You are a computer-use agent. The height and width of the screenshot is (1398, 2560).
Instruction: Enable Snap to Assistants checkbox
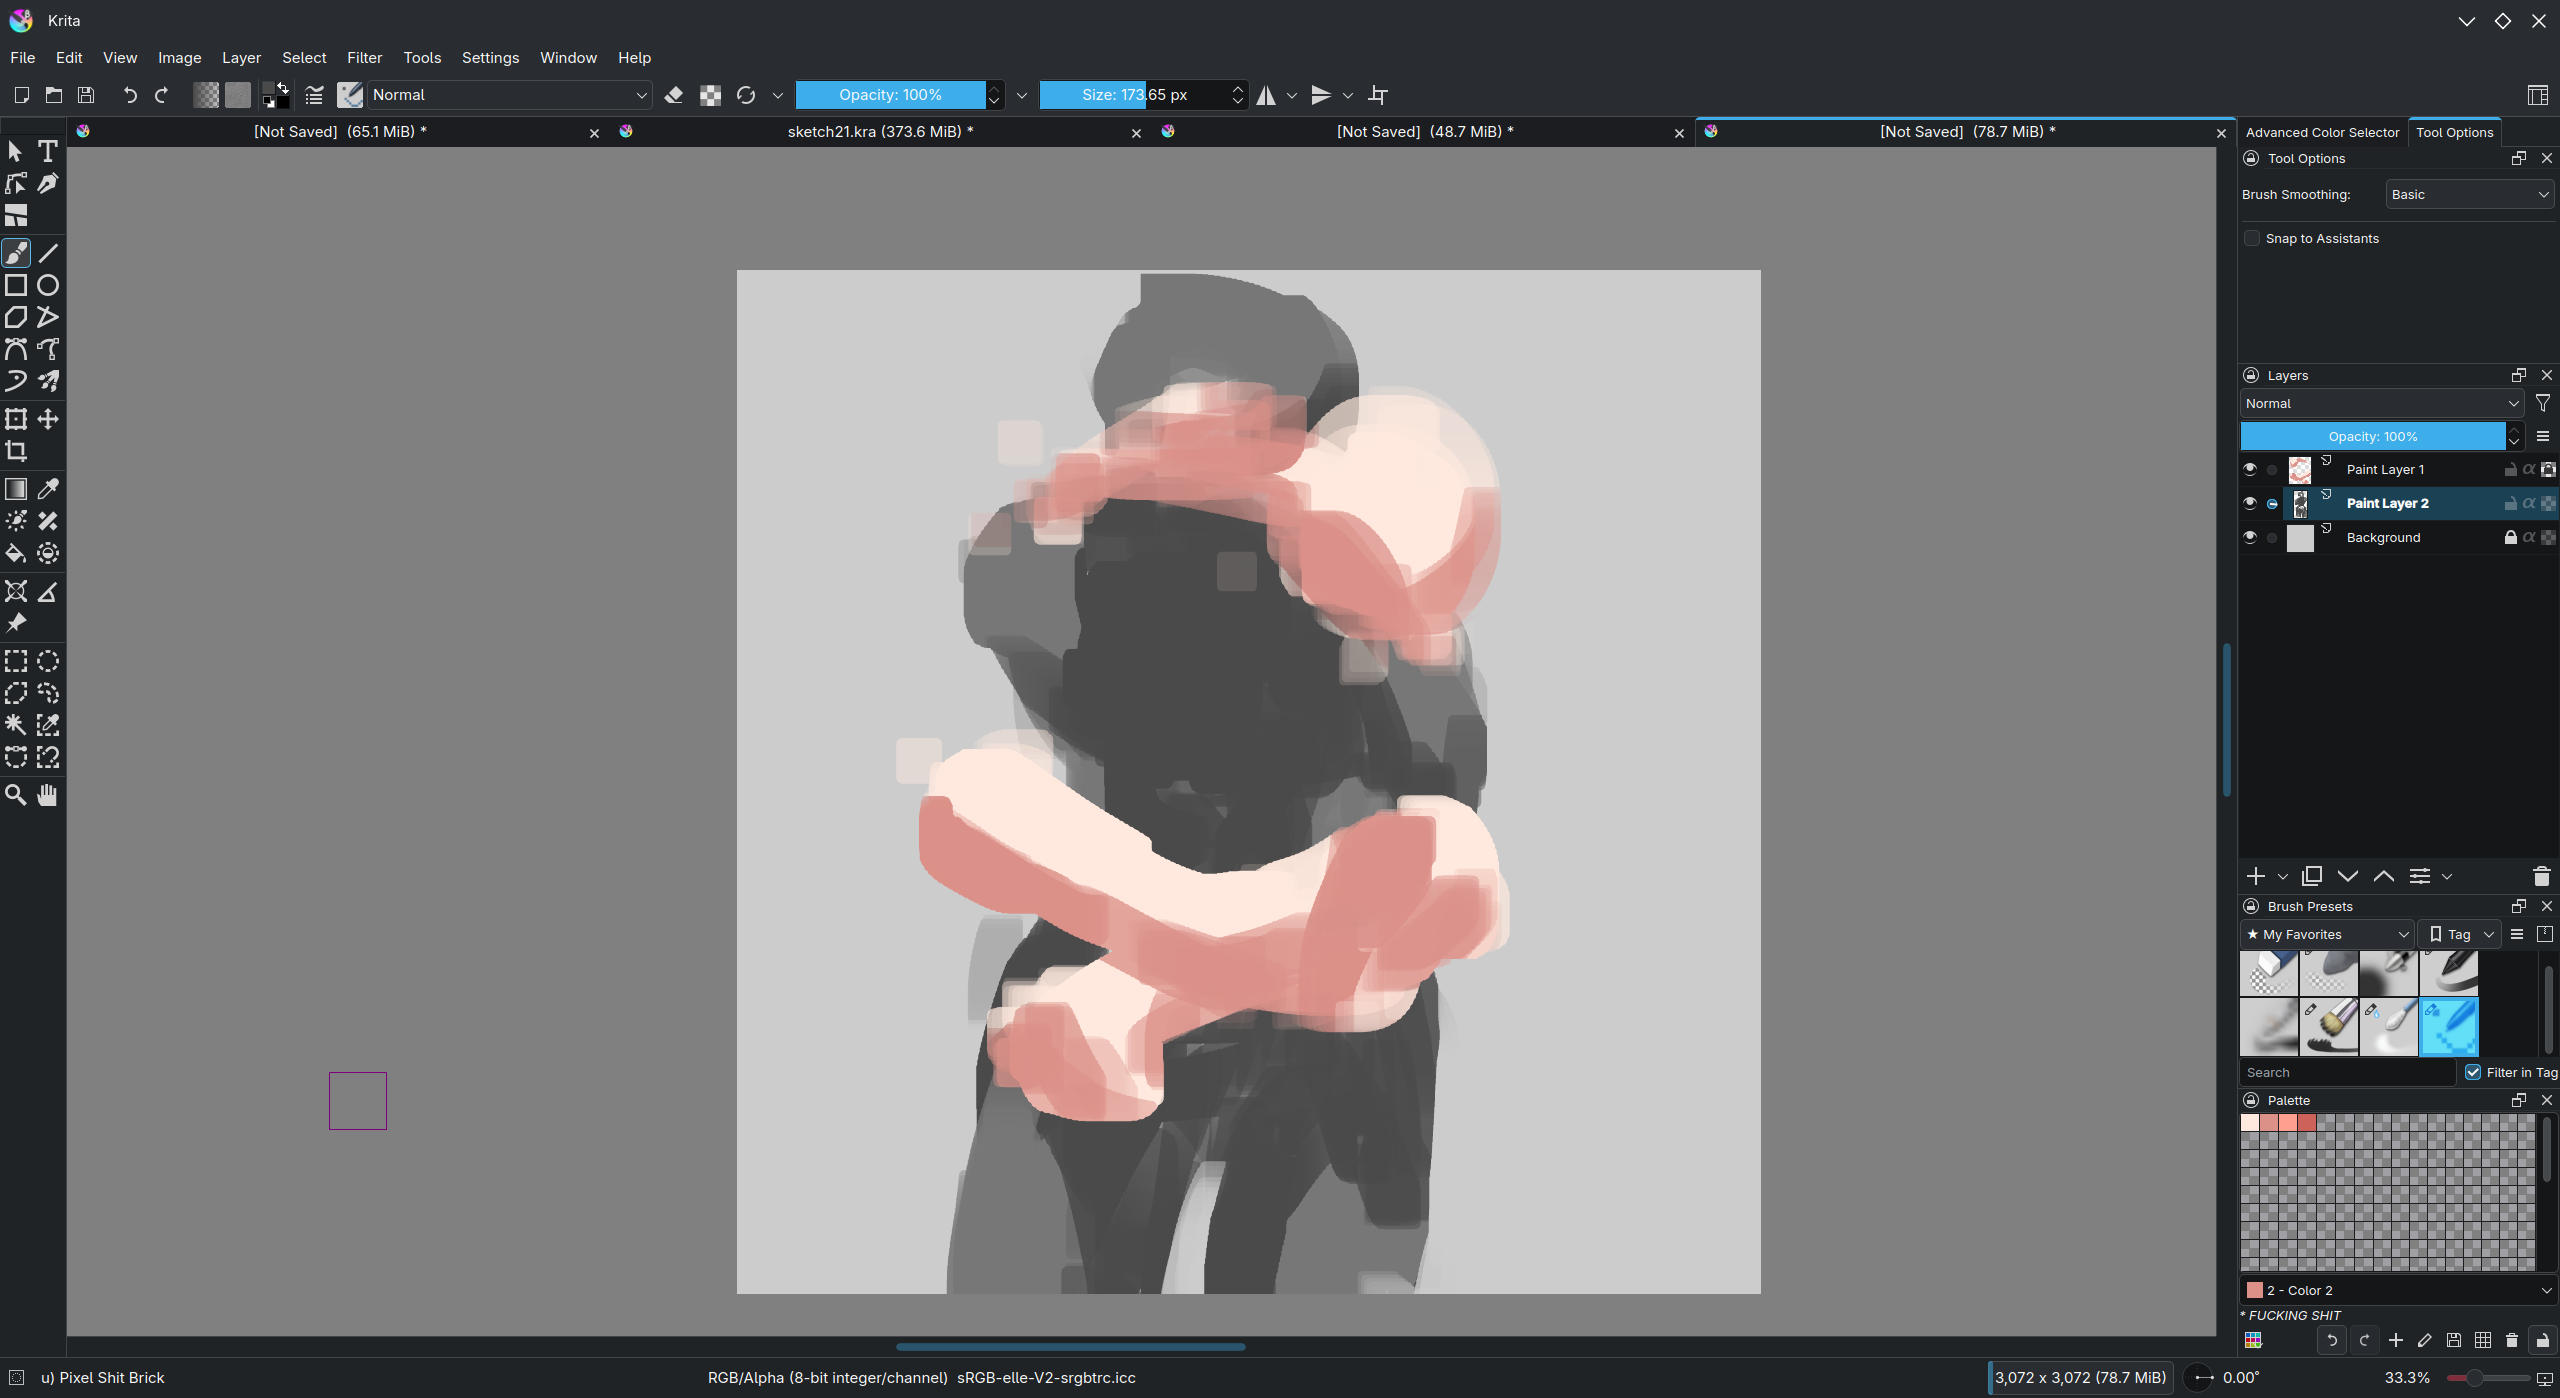2252,238
